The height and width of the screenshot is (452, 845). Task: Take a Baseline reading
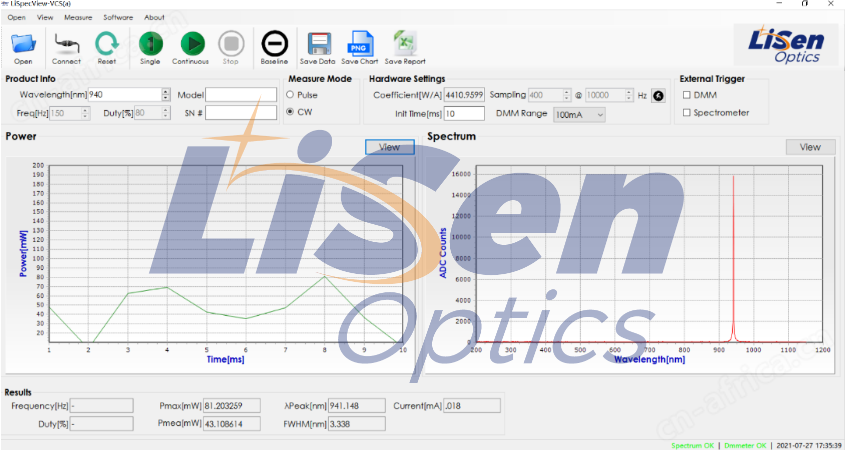[x=274, y=44]
